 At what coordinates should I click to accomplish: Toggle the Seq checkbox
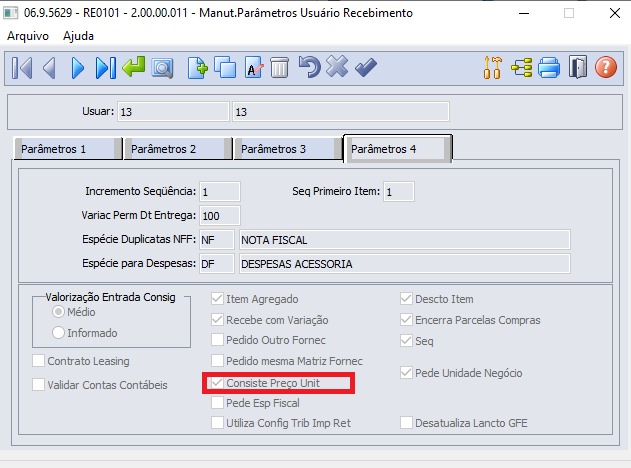406,341
